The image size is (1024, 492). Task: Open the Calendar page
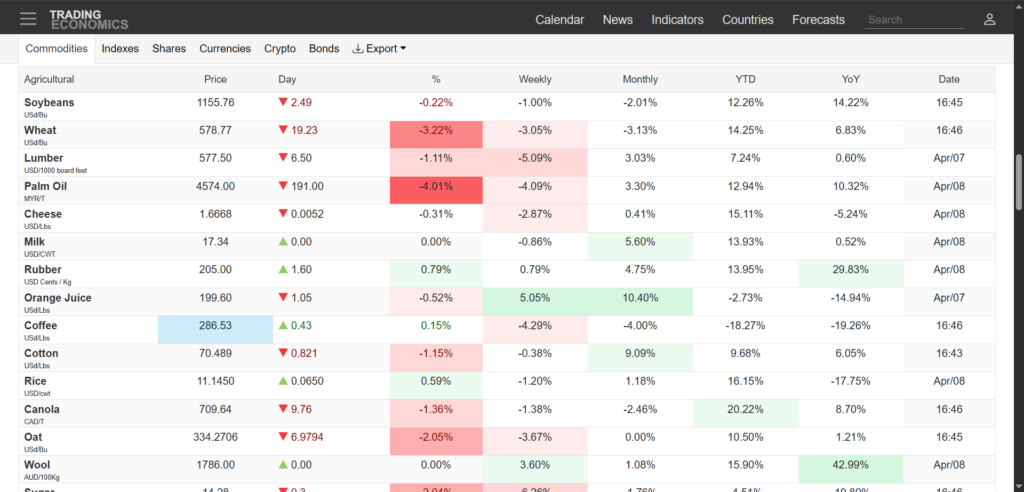tap(559, 19)
